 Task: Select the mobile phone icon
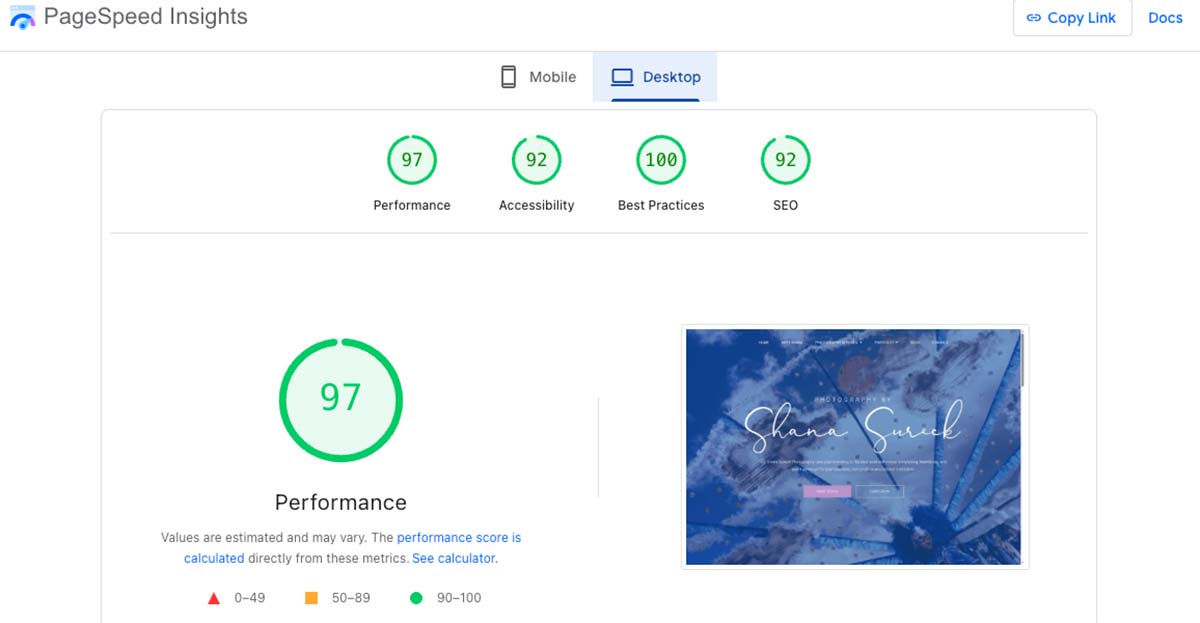pos(508,76)
